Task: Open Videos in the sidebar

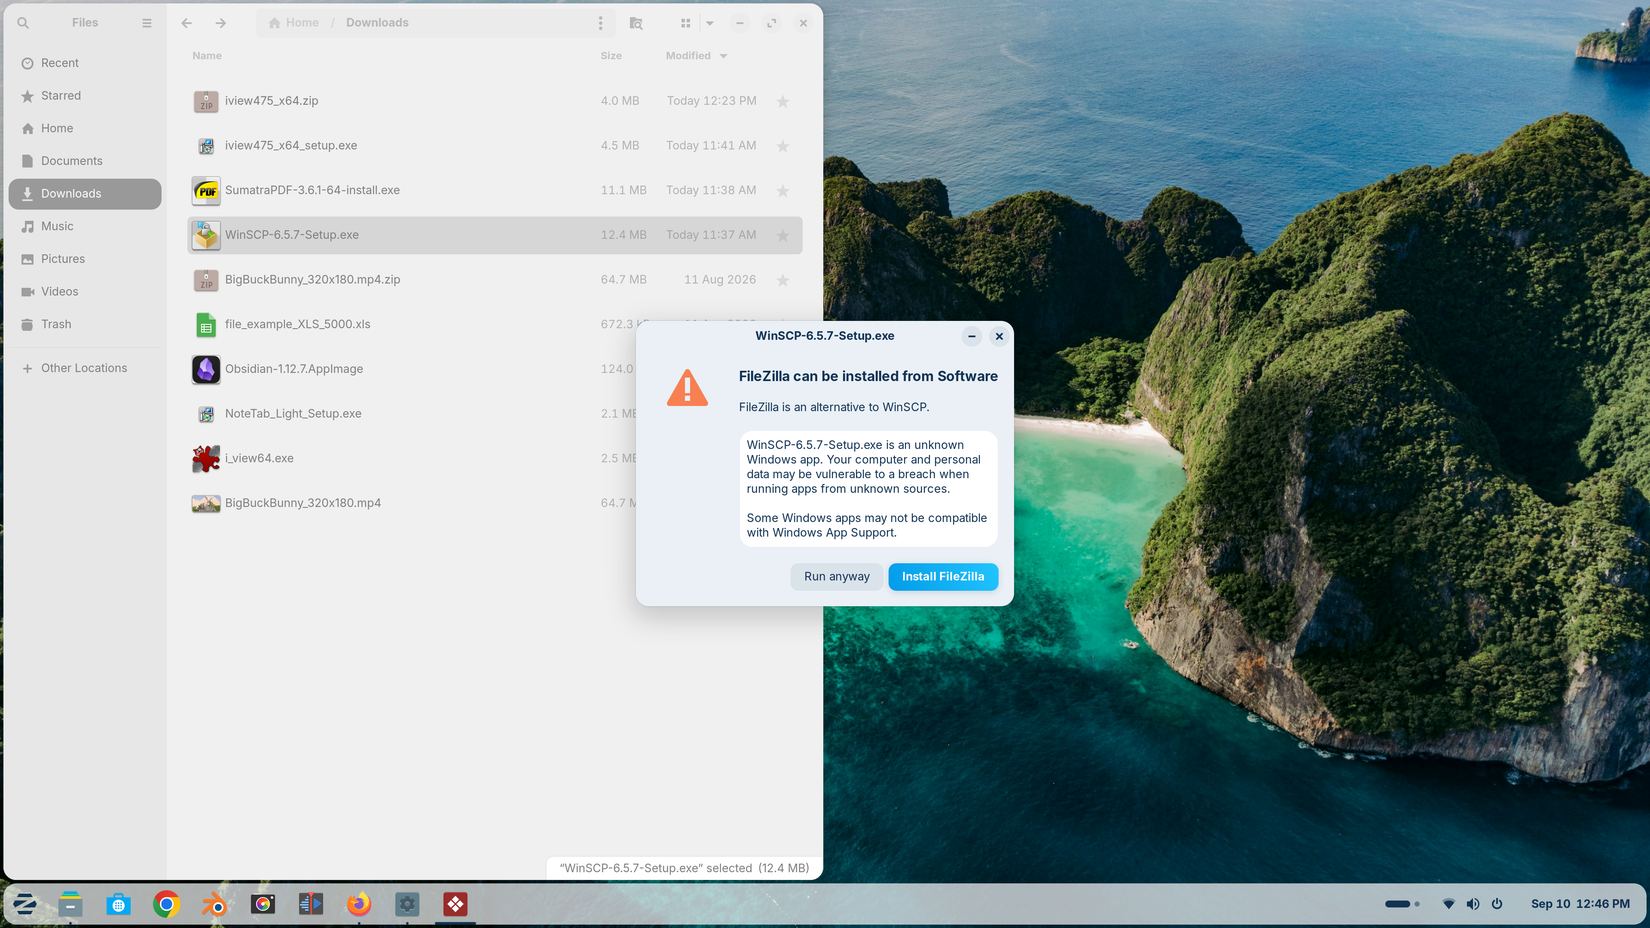Action: (85, 292)
